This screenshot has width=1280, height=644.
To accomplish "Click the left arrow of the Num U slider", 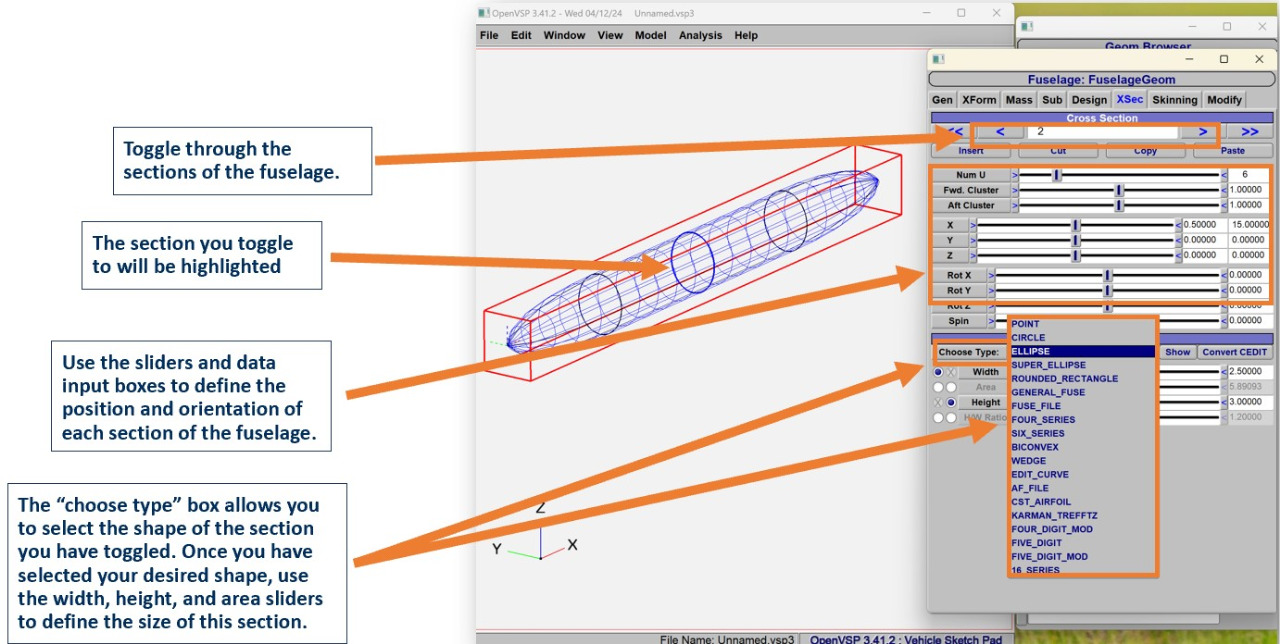I will 1014,175.
